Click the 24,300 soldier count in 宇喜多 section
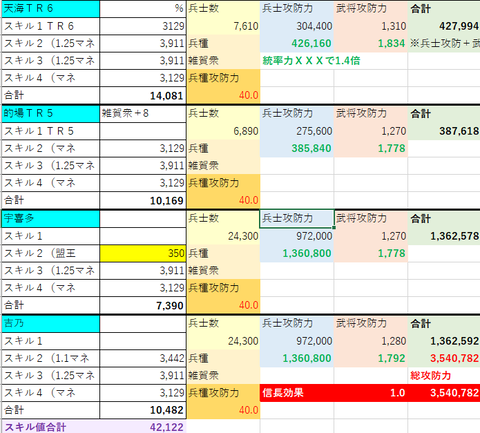This screenshot has width=480, height=433. tap(223, 236)
